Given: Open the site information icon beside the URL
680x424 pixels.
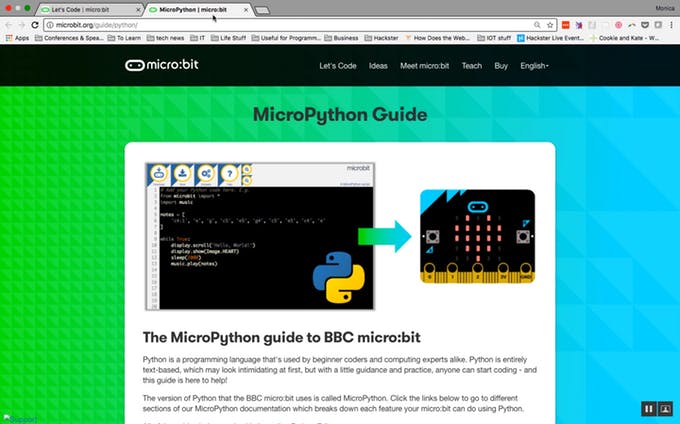Looking at the screenshot, I should [x=50, y=25].
